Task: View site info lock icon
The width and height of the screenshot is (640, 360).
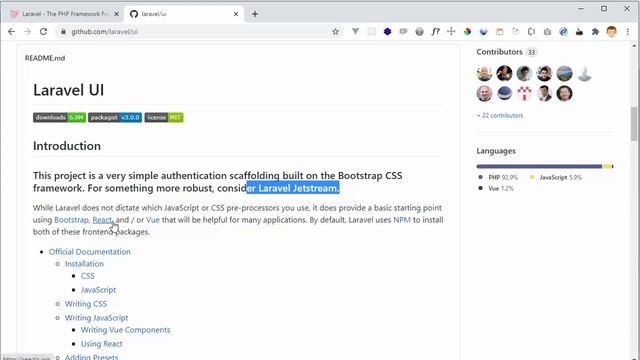Action: (x=63, y=31)
